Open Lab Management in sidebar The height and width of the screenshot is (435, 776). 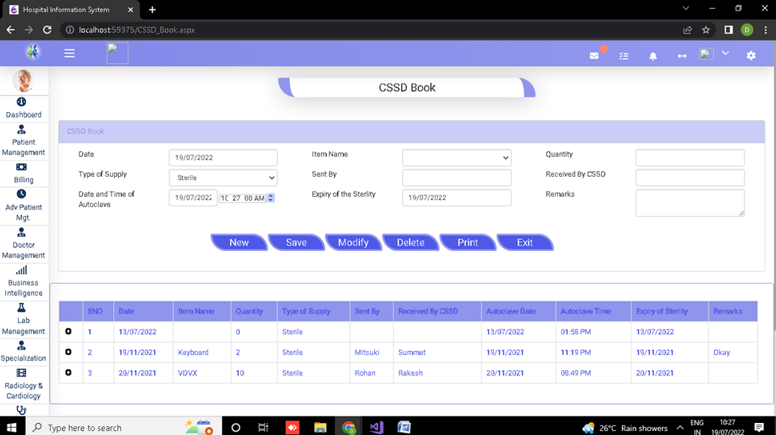coord(23,319)
